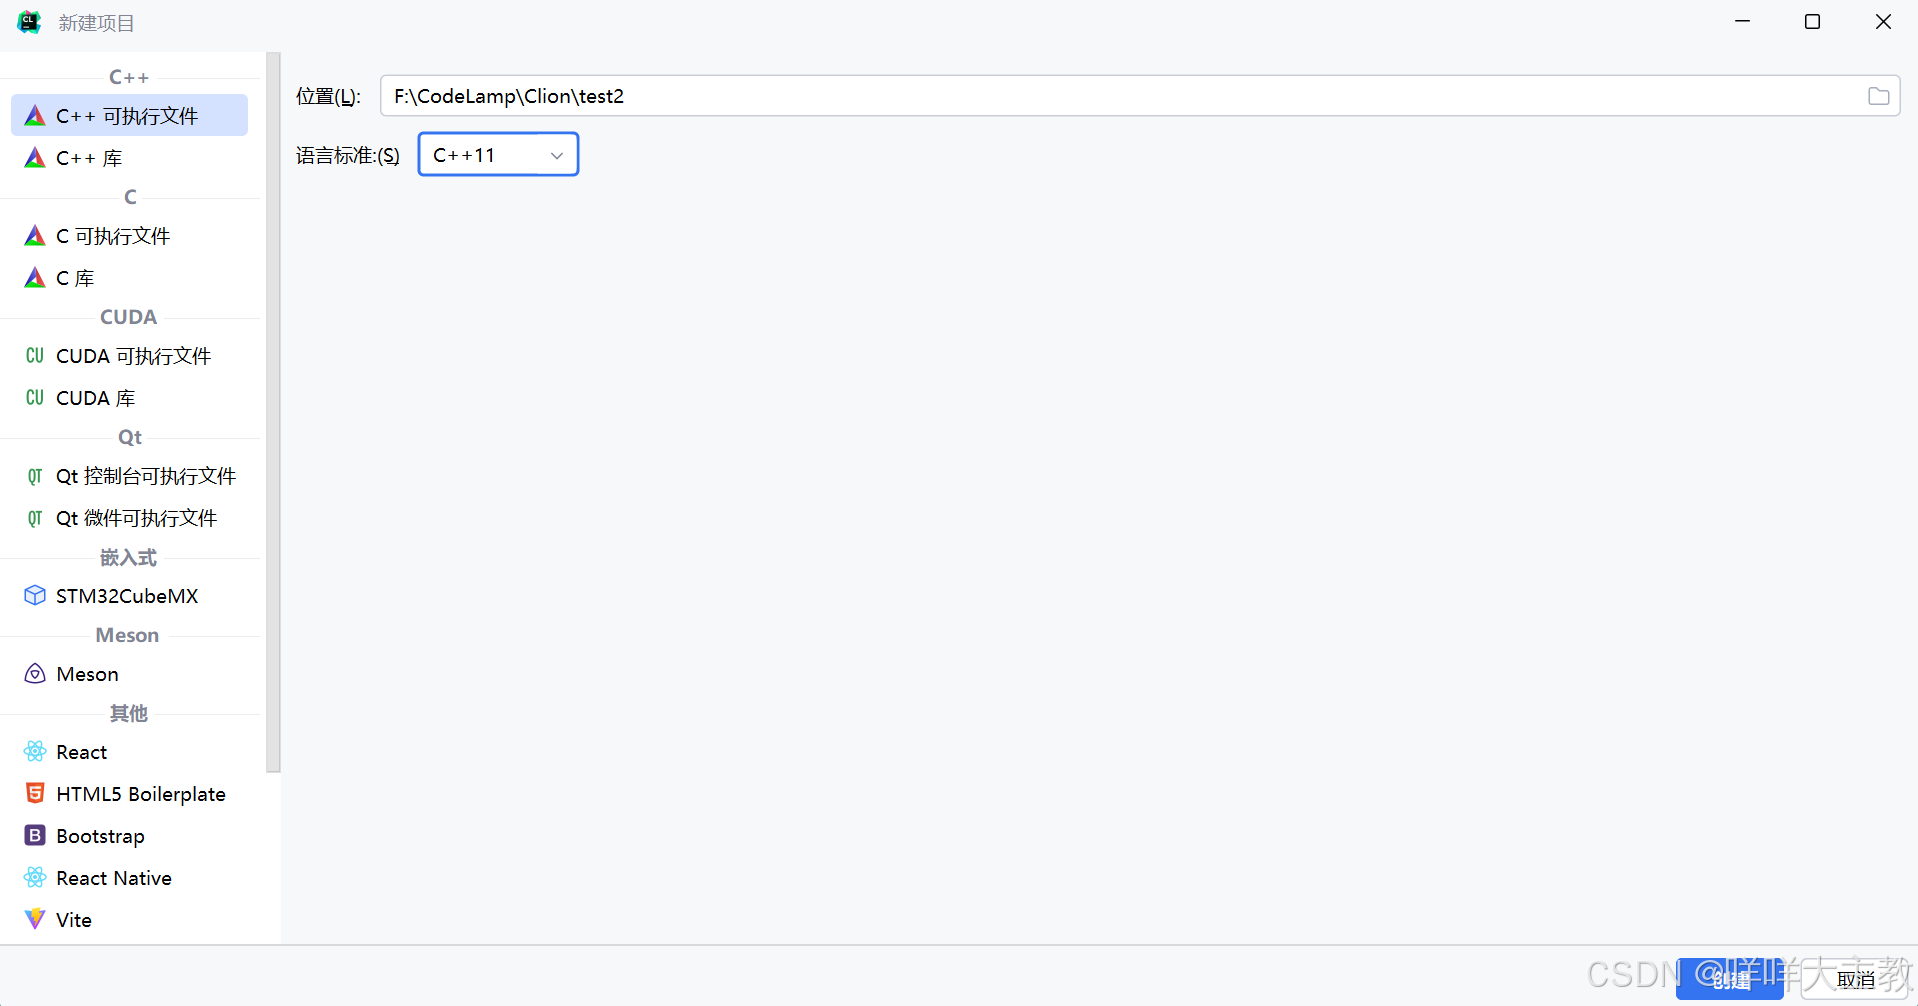This screenshot has width=1918, height=1006.
Task: Select 'C 可执行文件' label in list
Action: click(x=113, y=236)
